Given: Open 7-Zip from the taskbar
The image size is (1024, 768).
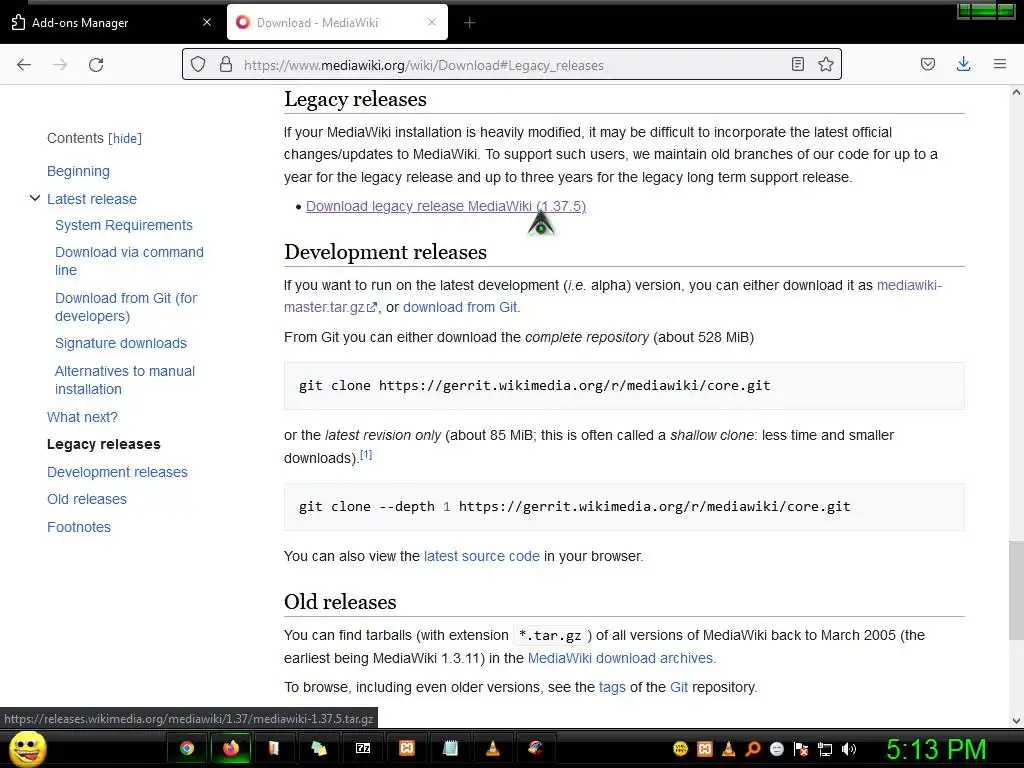Looking at the screenshot, I should [x=362, y=748].
